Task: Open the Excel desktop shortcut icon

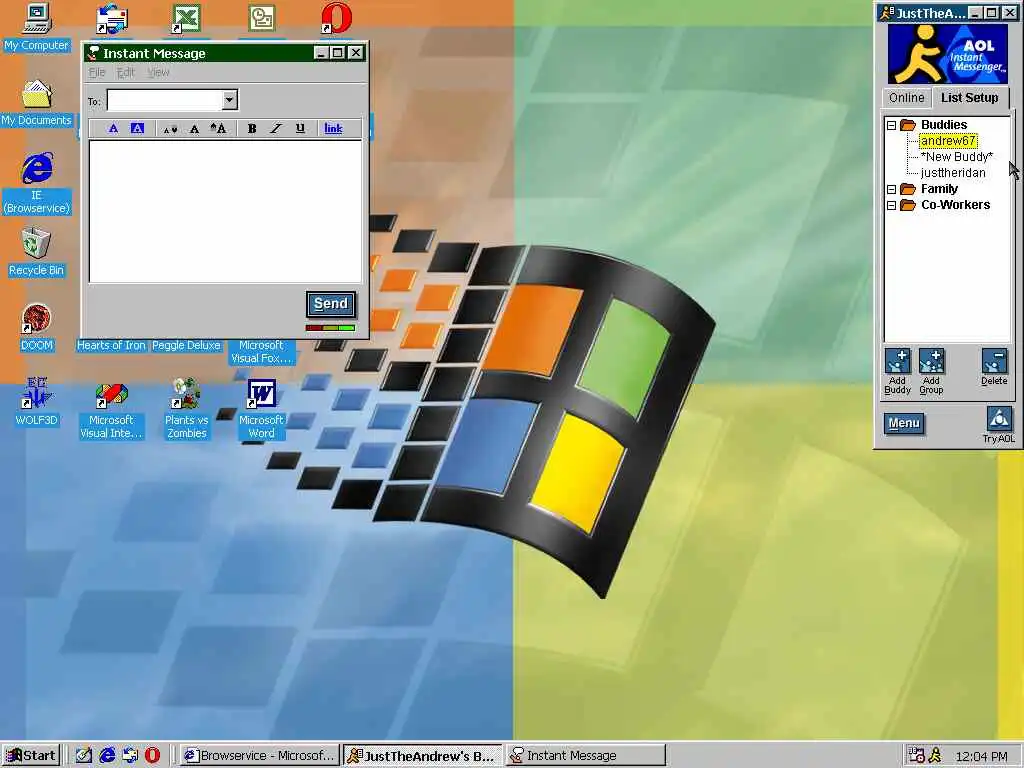Action: click(x=186, y=18)
